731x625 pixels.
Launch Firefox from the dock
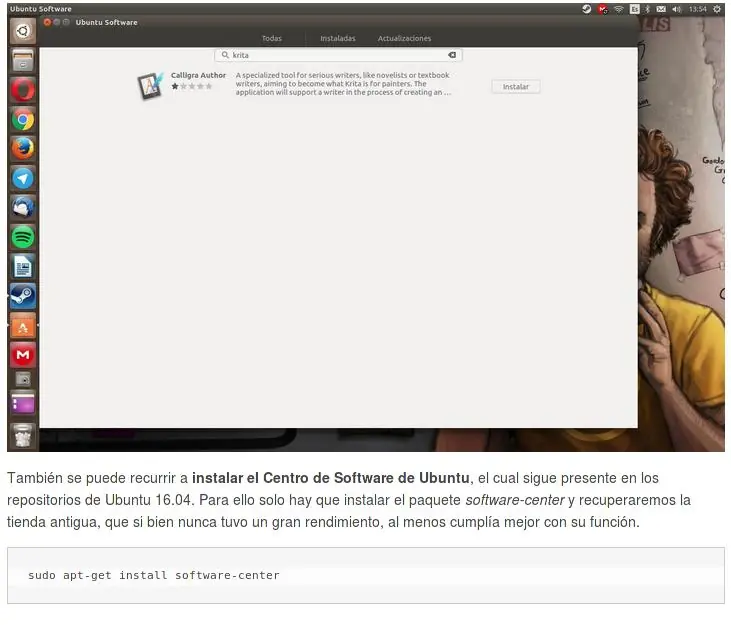click(x=22, y=149)
